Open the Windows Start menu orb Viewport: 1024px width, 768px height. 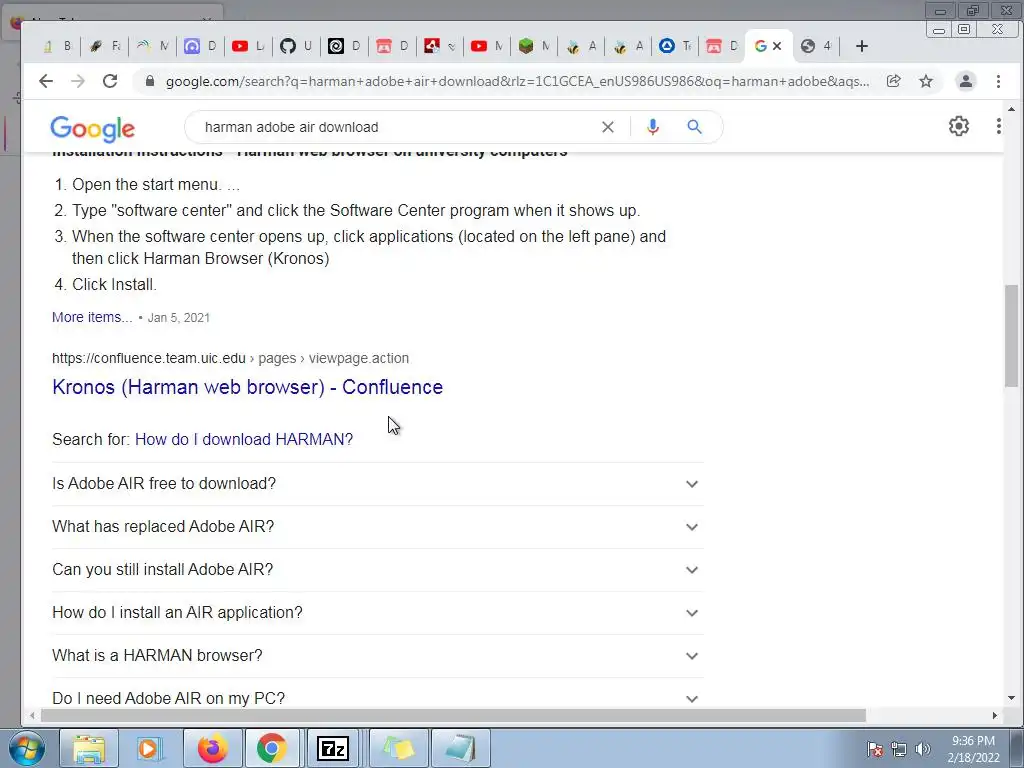[x=27, y=748]
